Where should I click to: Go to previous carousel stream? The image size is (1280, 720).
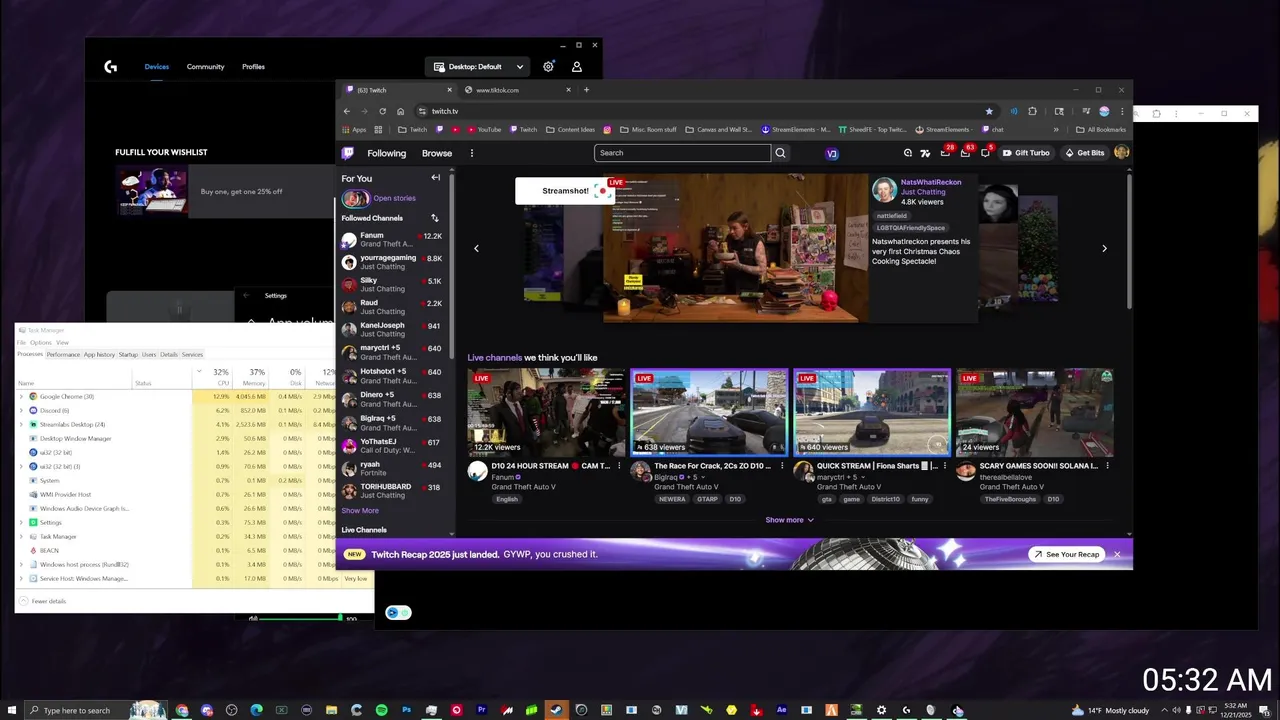click(476, 248)
